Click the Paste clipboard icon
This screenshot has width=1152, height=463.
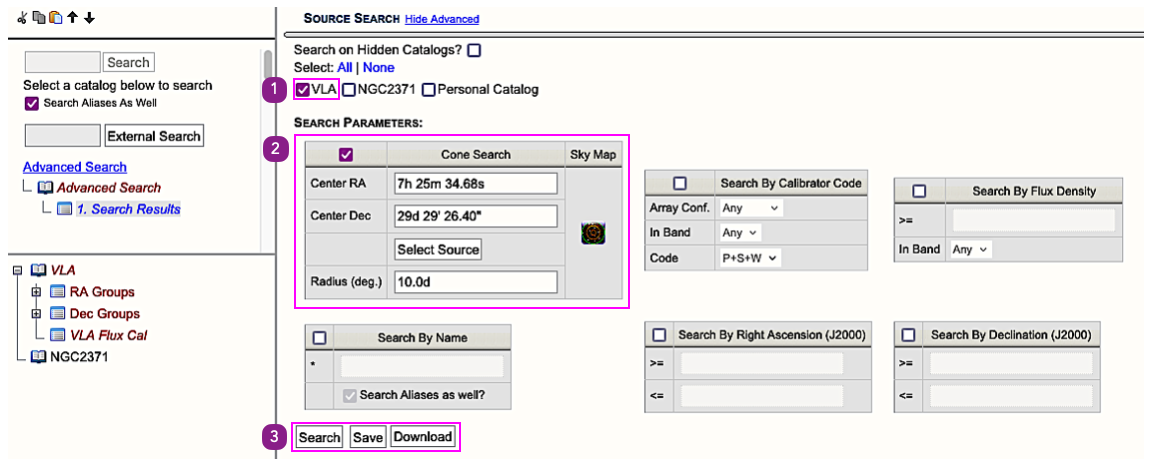click(x=55, y=18)
